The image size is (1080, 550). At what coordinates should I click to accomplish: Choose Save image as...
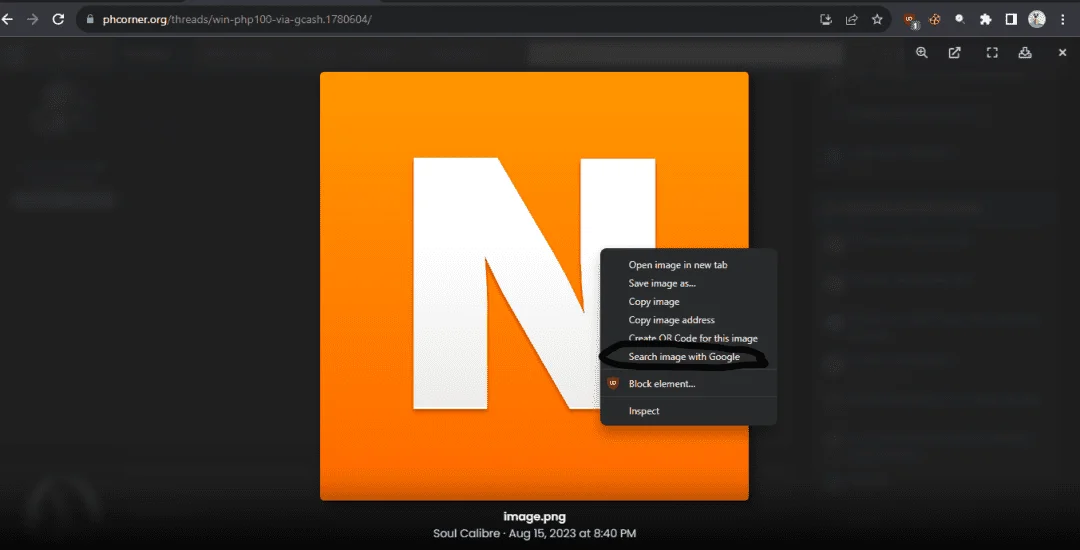click(688, 283)
